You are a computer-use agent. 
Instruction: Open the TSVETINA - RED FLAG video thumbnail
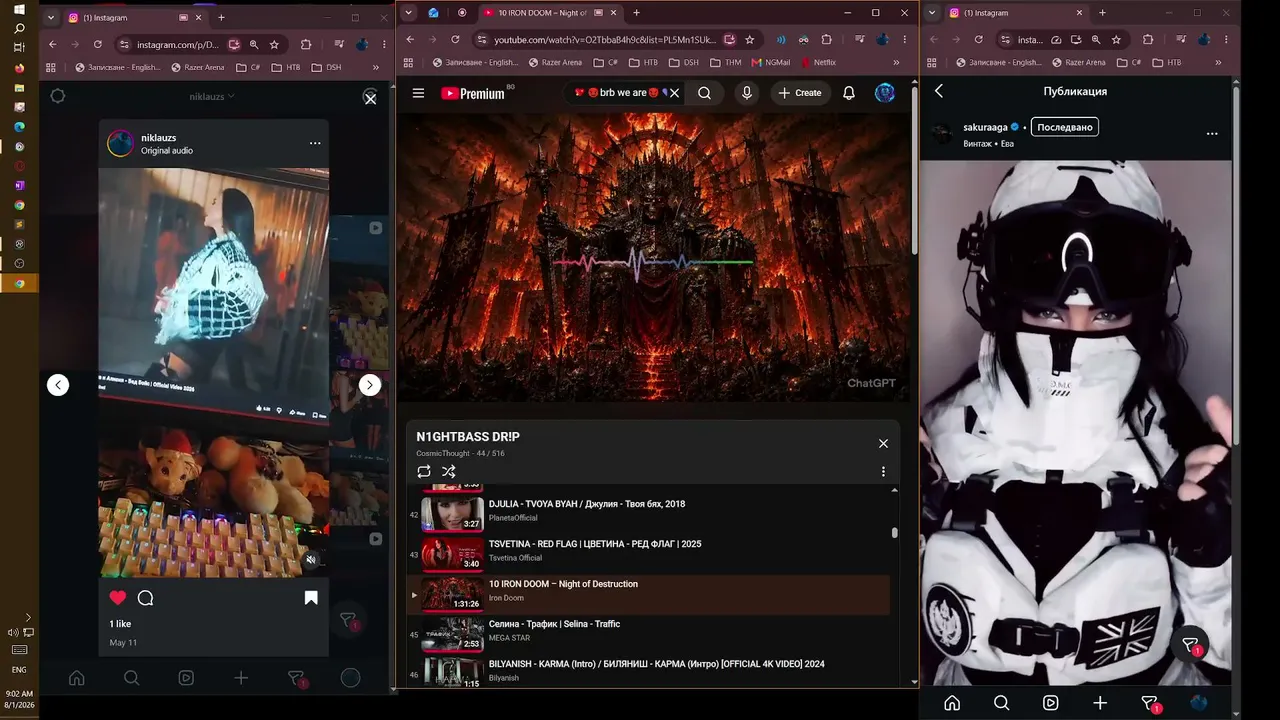coord(452,554)
